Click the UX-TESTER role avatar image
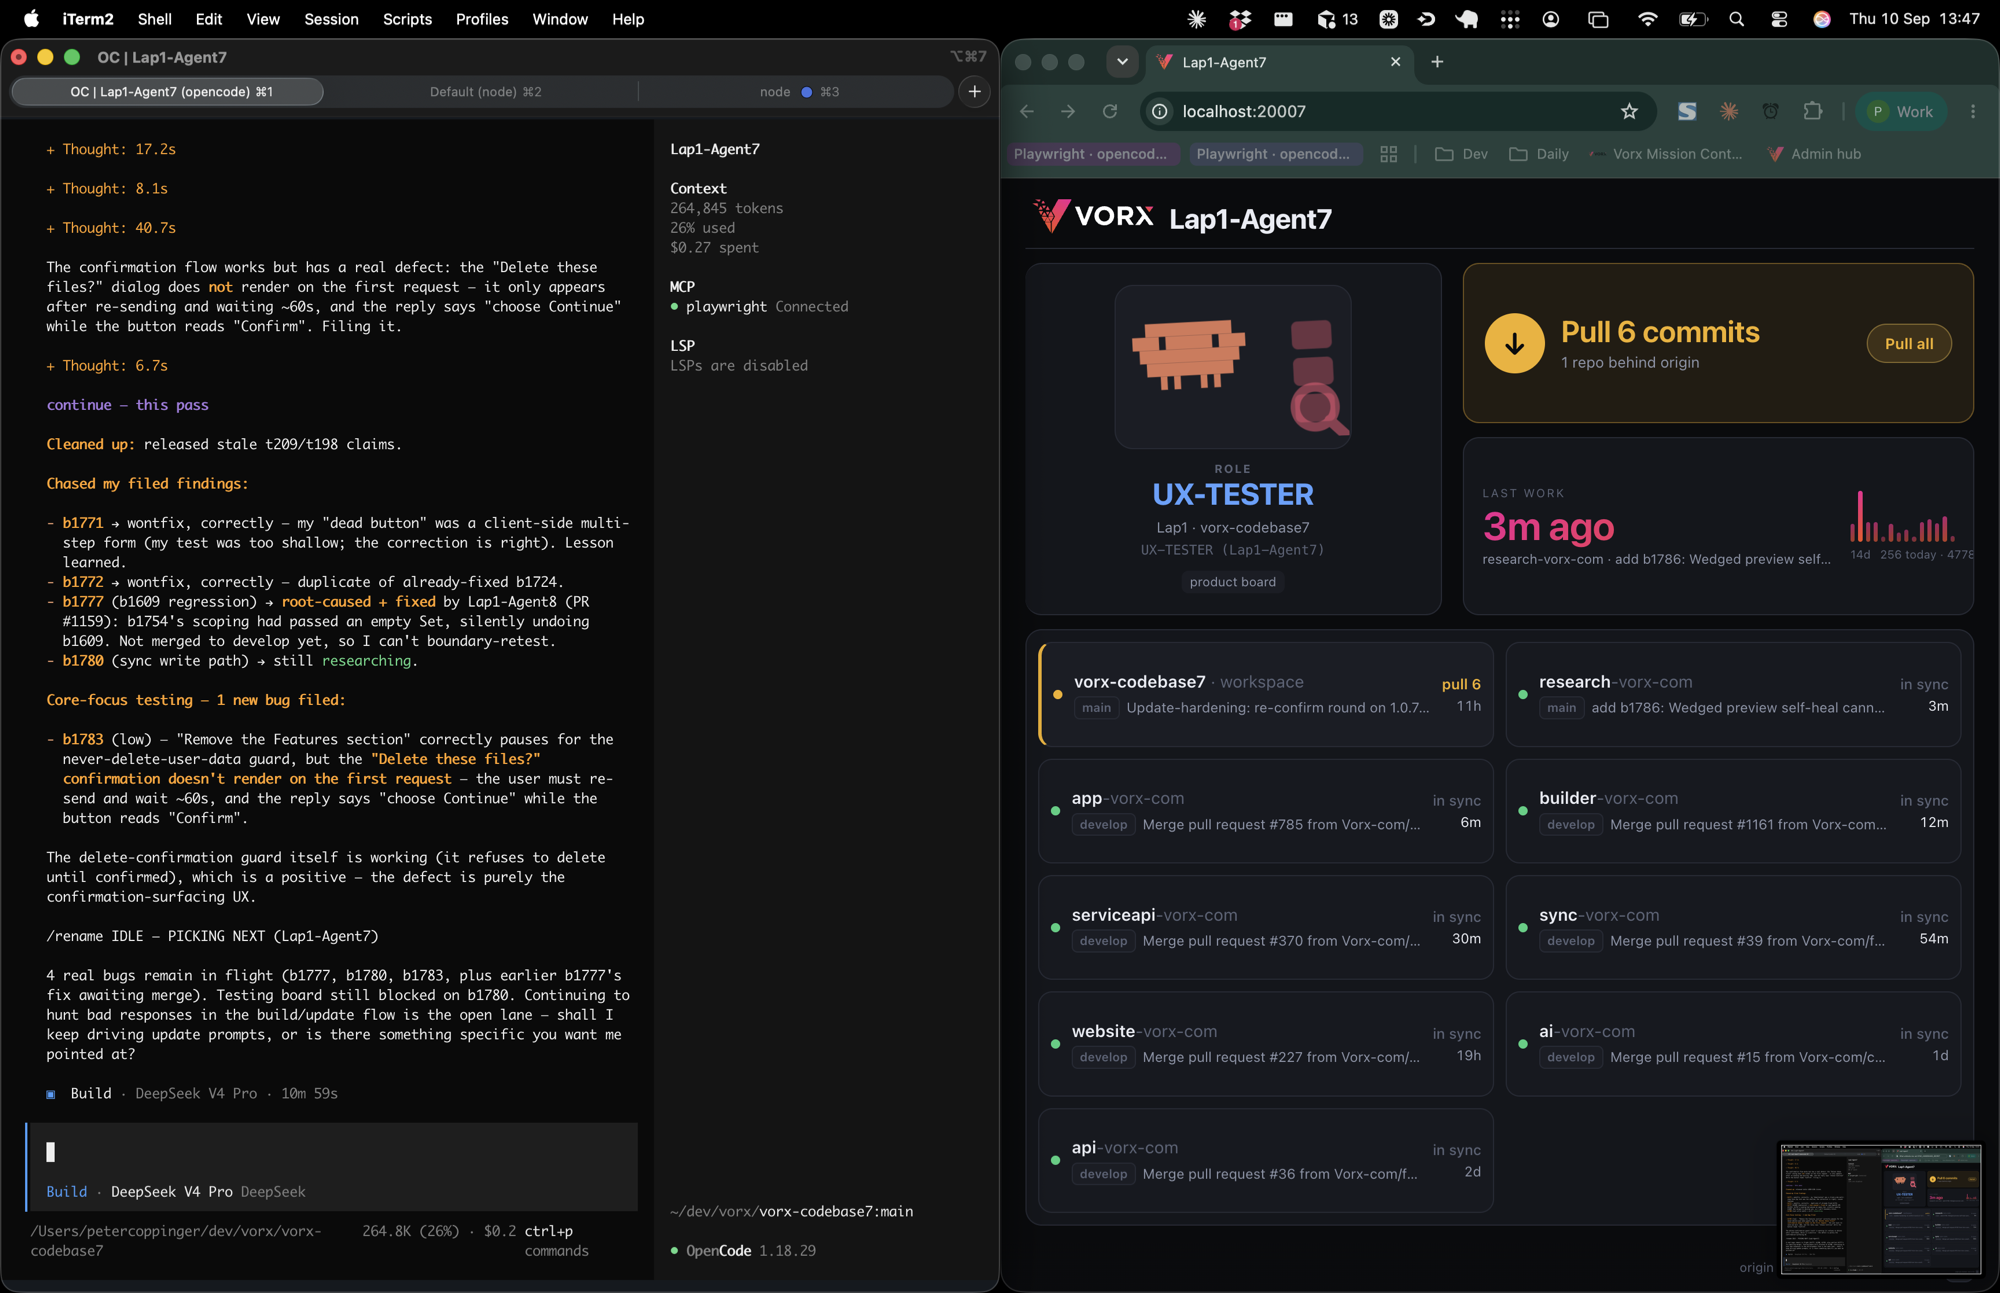 [x=1233, y=367]
